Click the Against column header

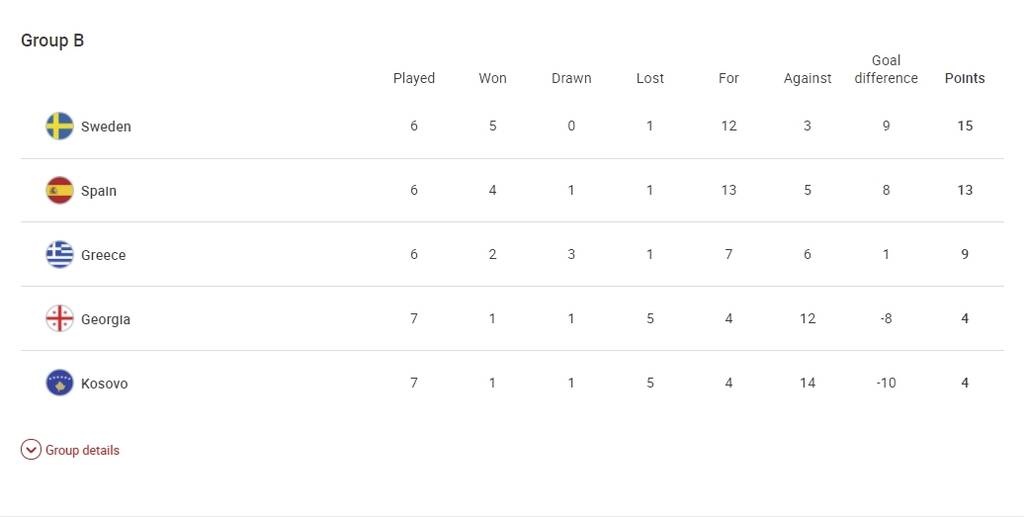coord(808,78)
